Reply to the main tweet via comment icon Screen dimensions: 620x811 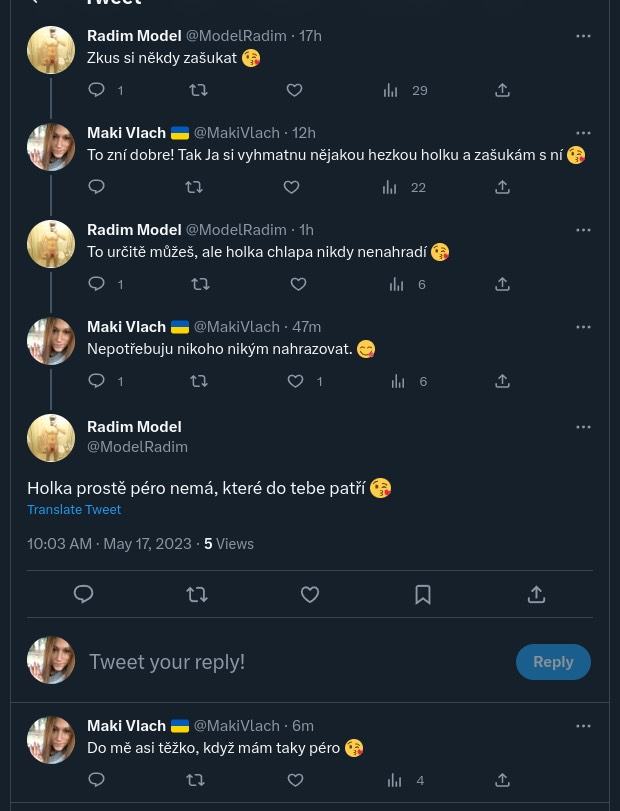(x=84, y=595)
